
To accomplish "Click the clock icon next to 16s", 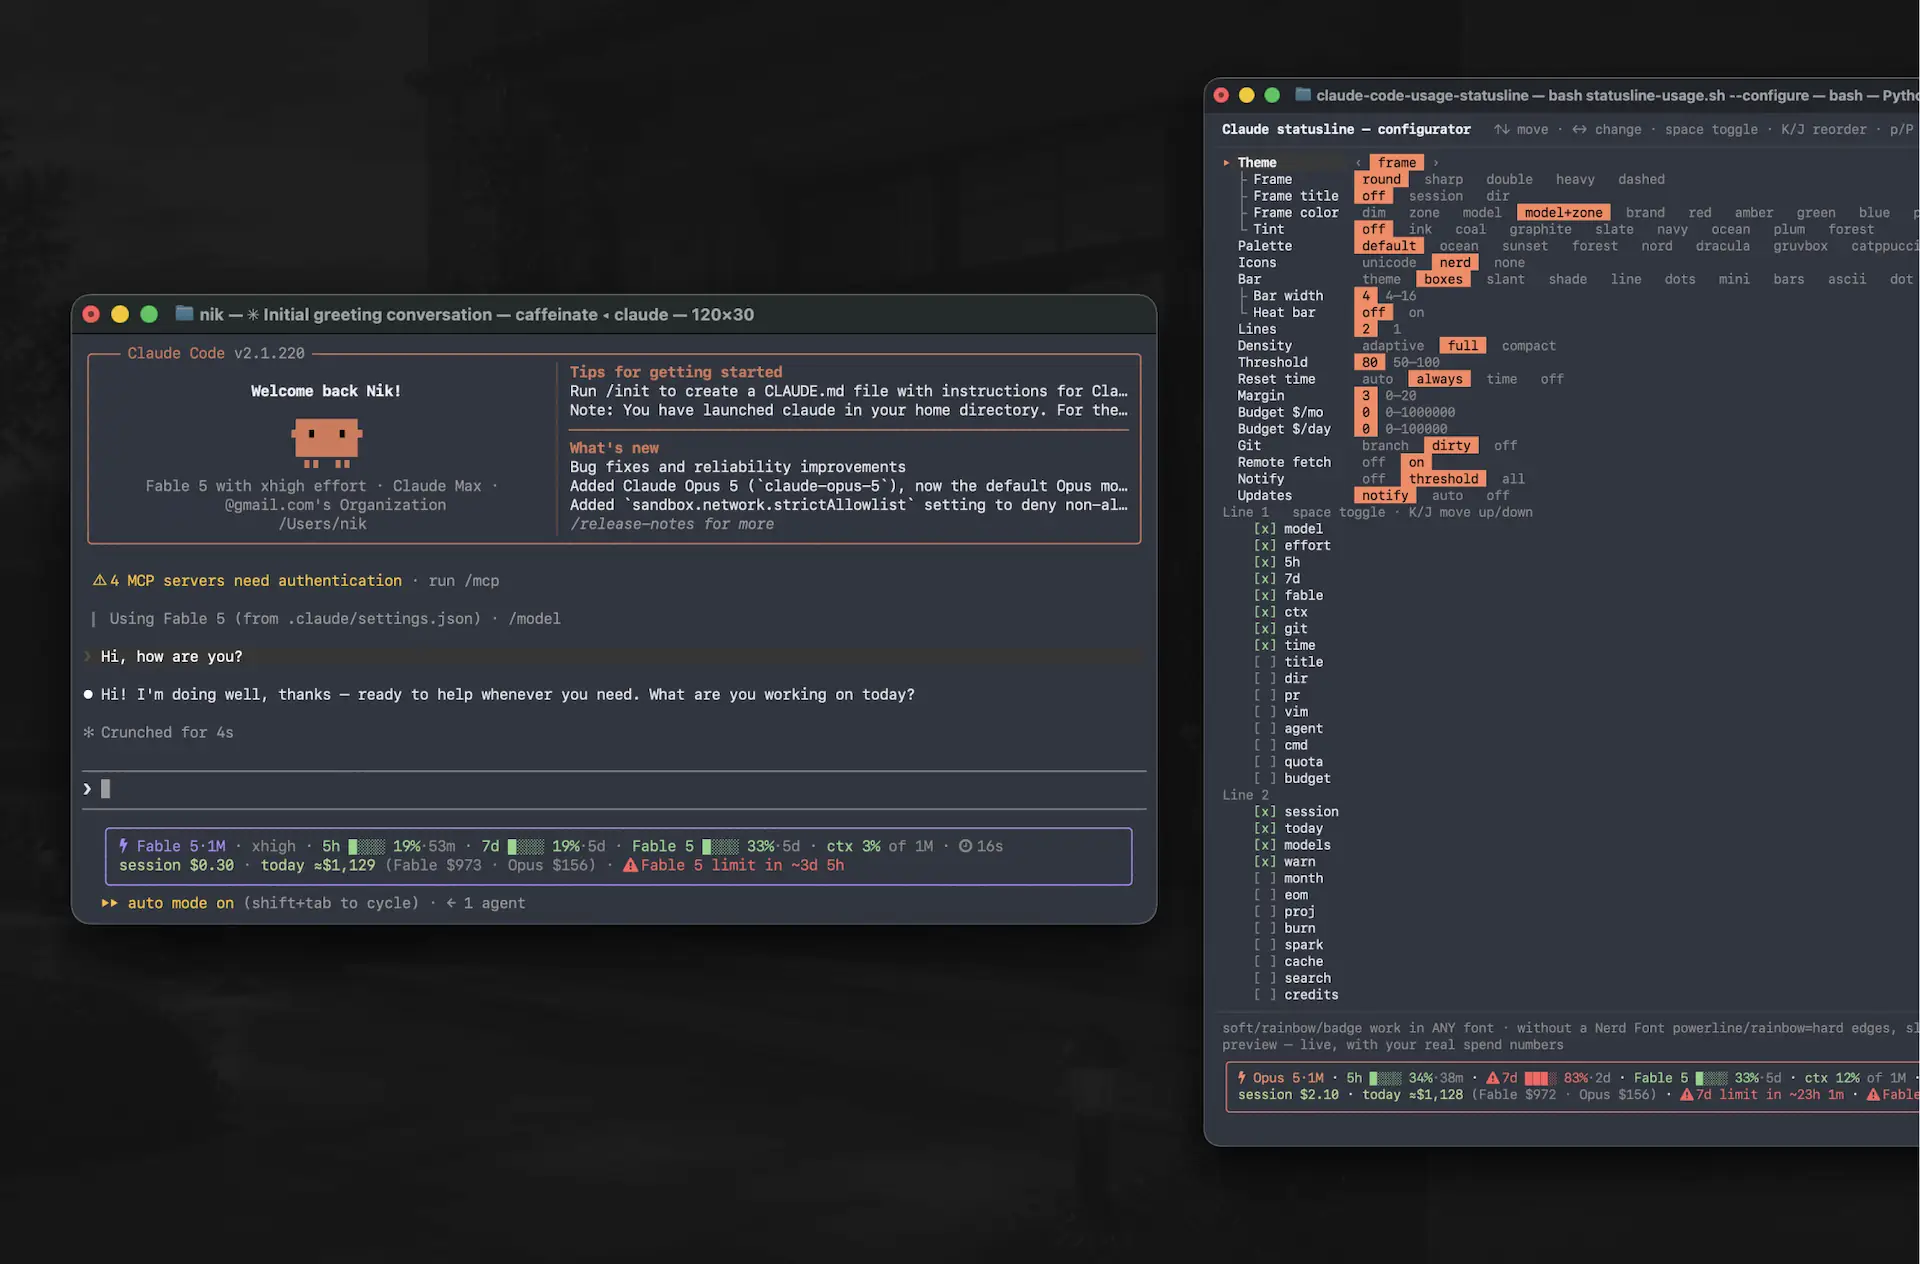I will pyautogui.click(x=965, y=846).
